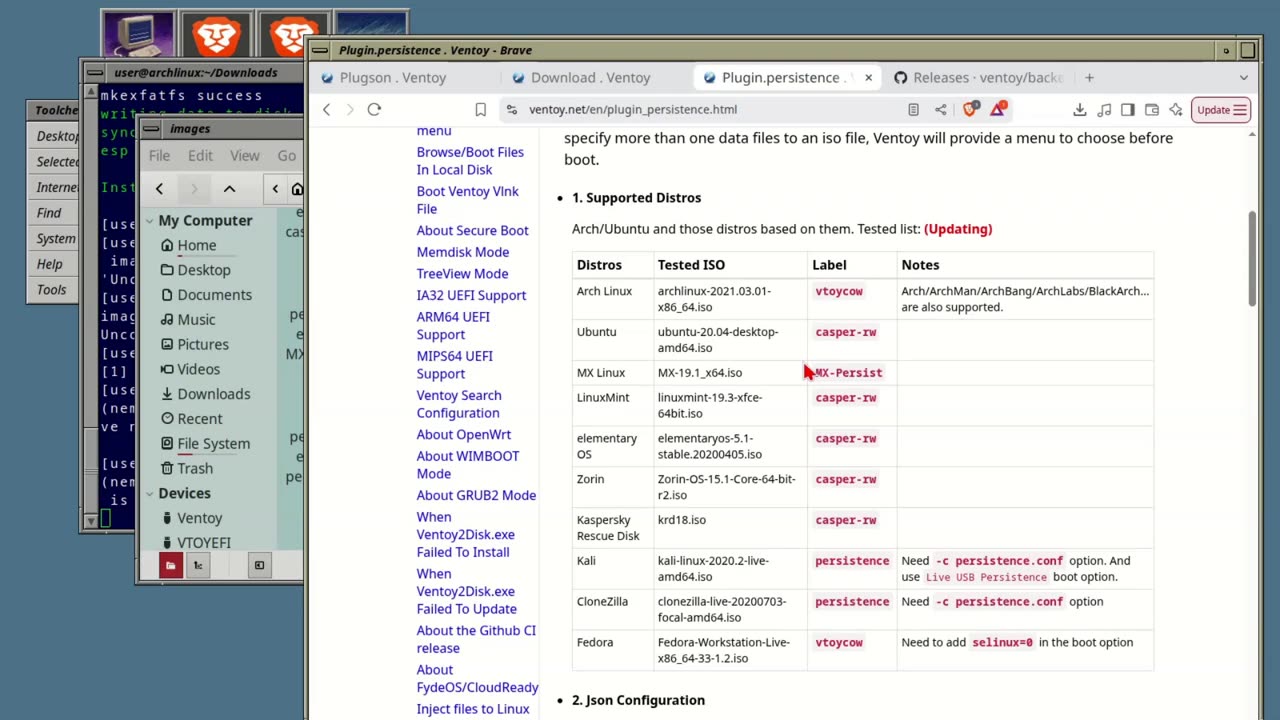This screenshot has height=720, width=1280.
Task: Select Documents in file manager sidebar
Action: [206, 295]
